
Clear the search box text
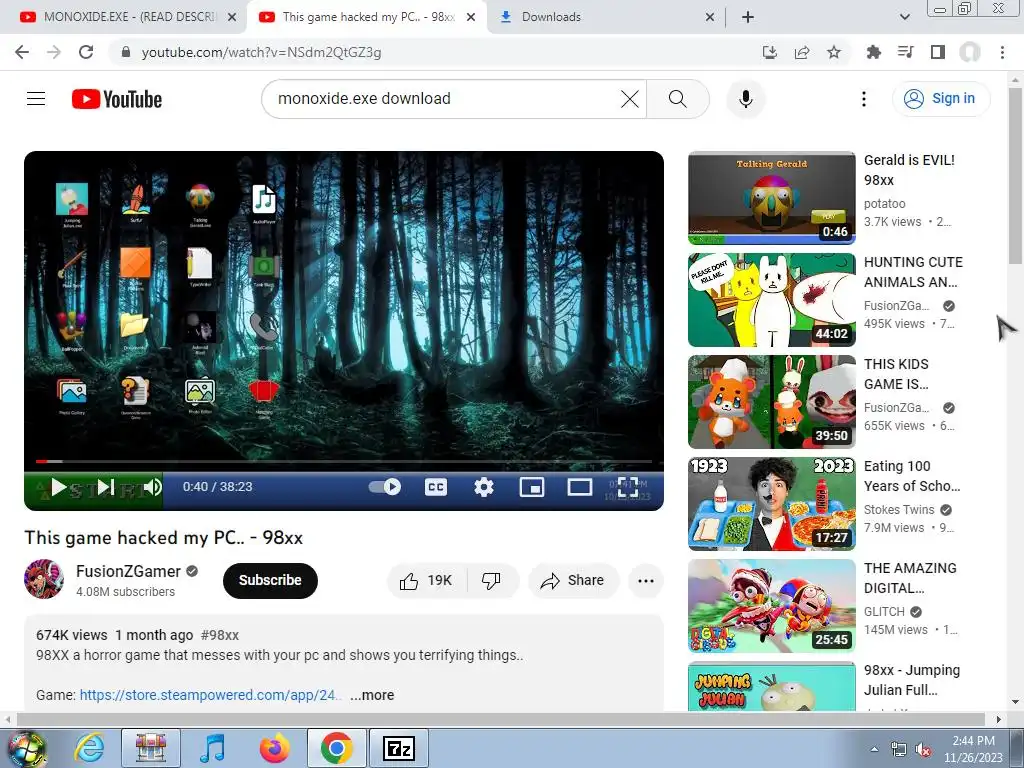[x=630, y=99]
